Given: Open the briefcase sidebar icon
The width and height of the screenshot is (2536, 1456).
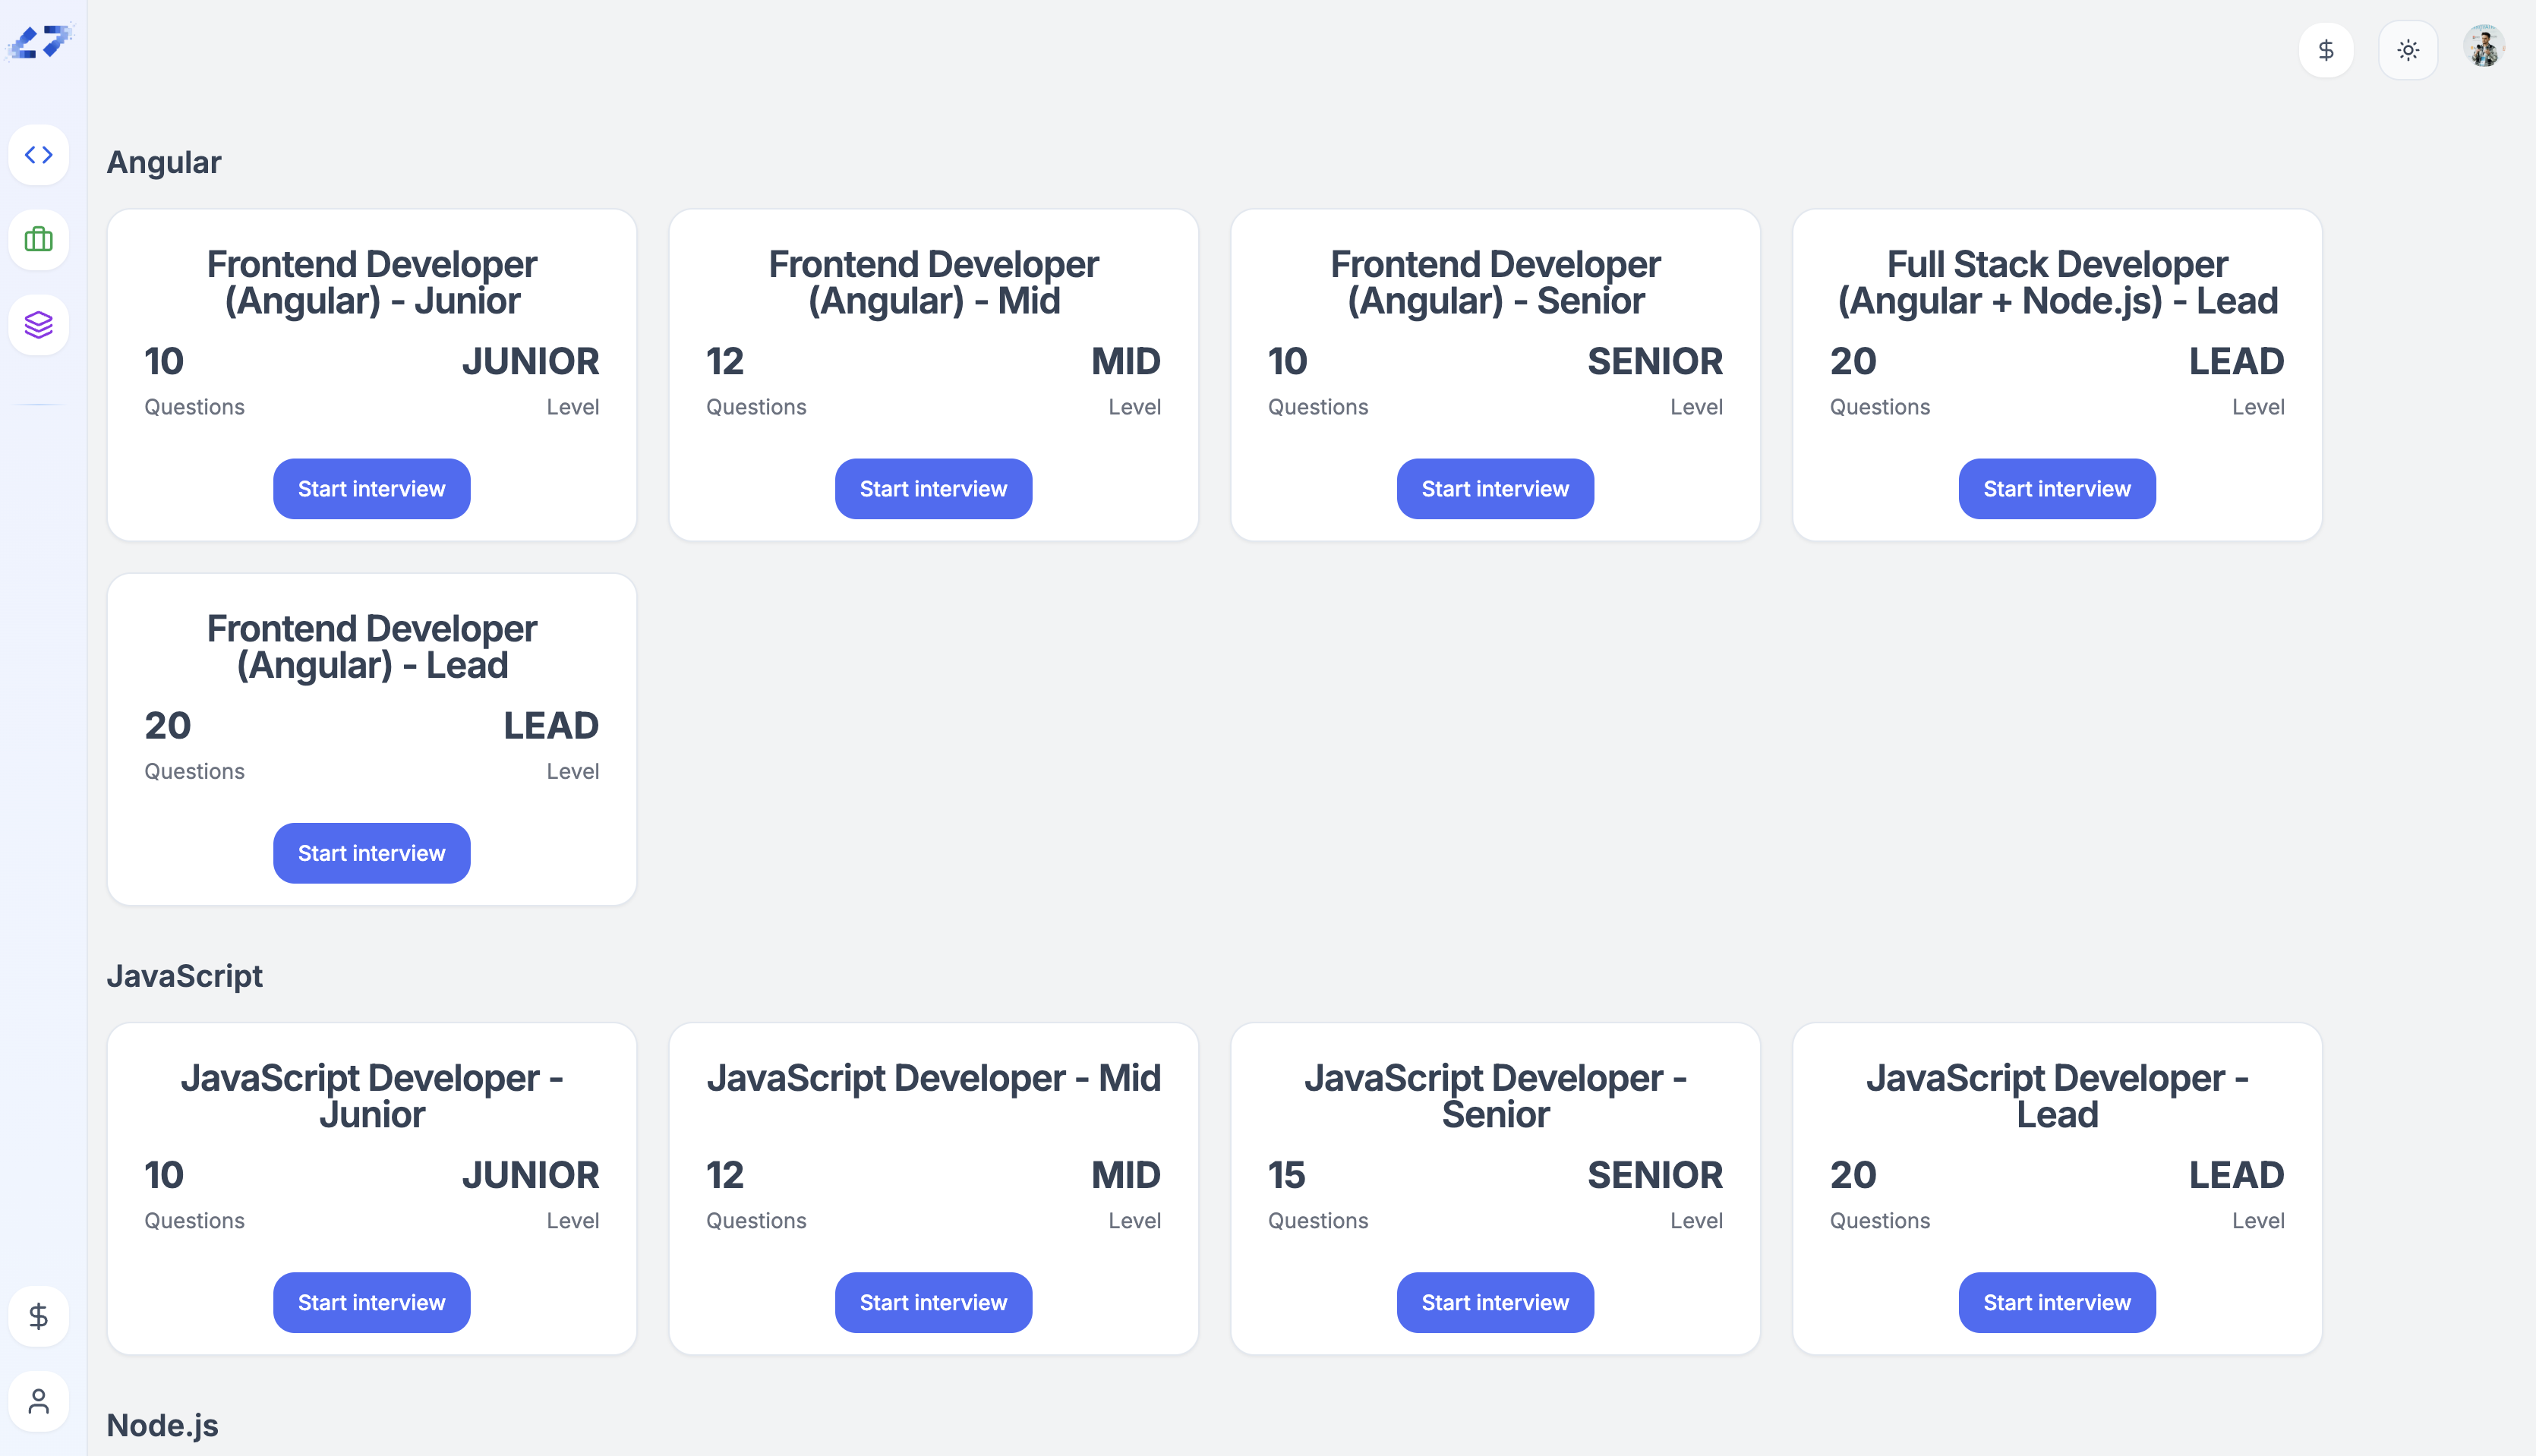Looking at the screenshot, I should tap(39, 240).
